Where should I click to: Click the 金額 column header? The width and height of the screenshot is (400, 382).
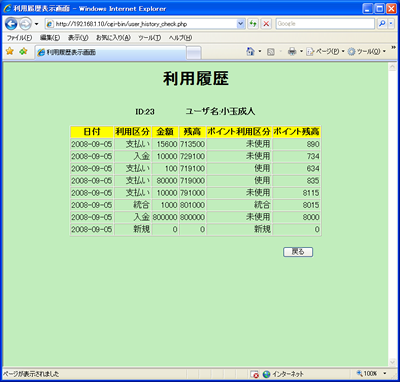[165, 132]
